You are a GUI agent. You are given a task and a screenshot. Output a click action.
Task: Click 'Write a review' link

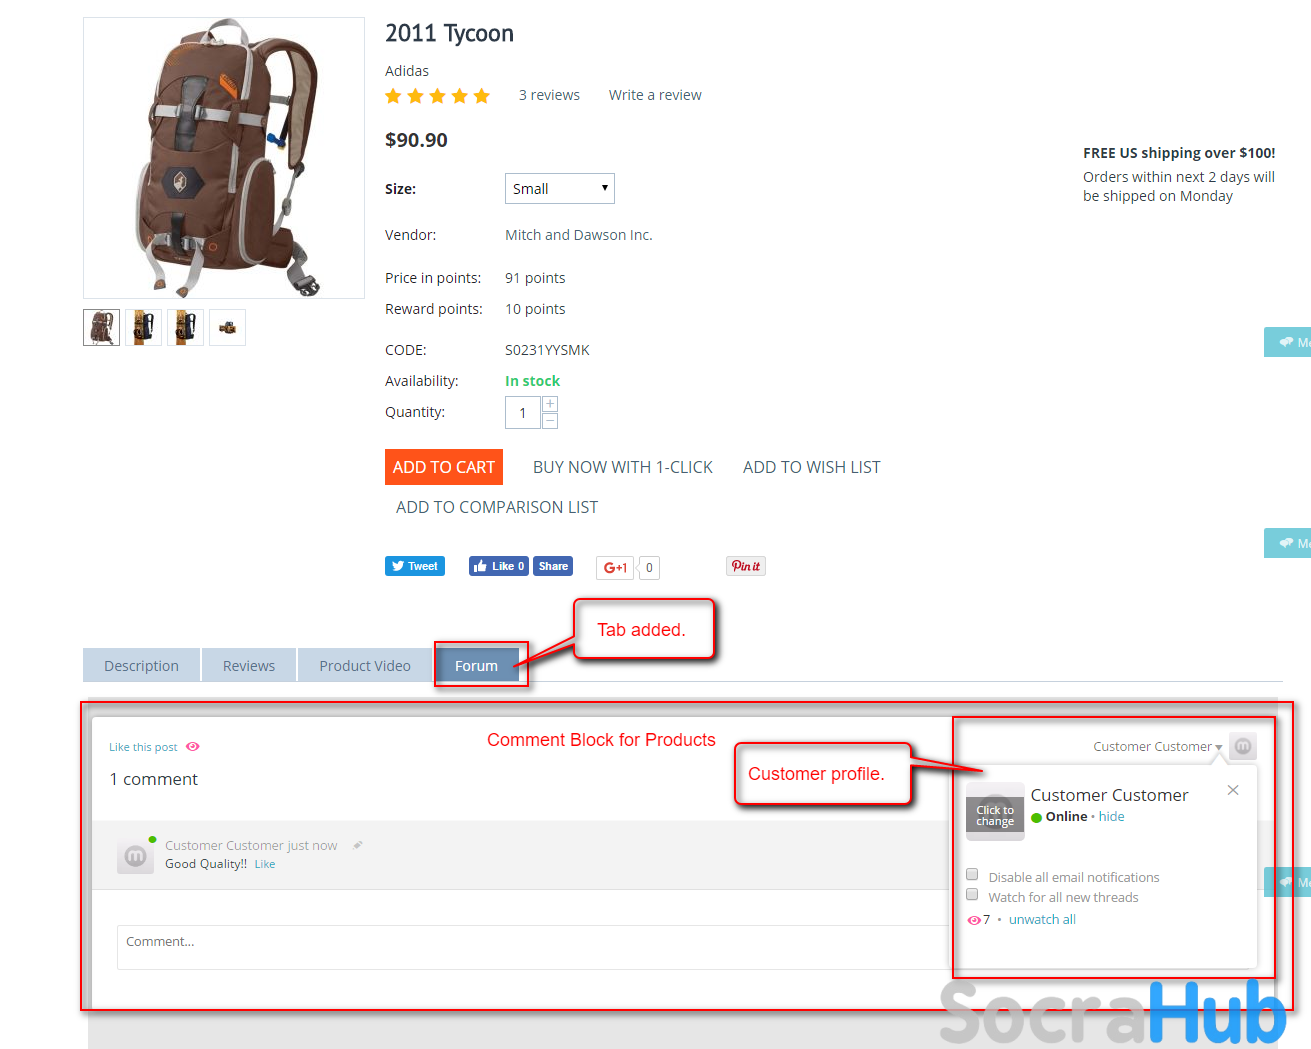(x=655, y=95)
